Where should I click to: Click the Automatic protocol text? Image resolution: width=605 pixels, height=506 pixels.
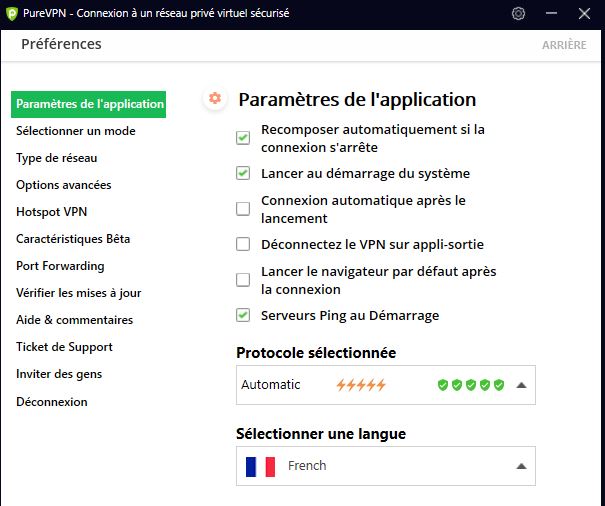pyautogui.click(x=270, y=385)
